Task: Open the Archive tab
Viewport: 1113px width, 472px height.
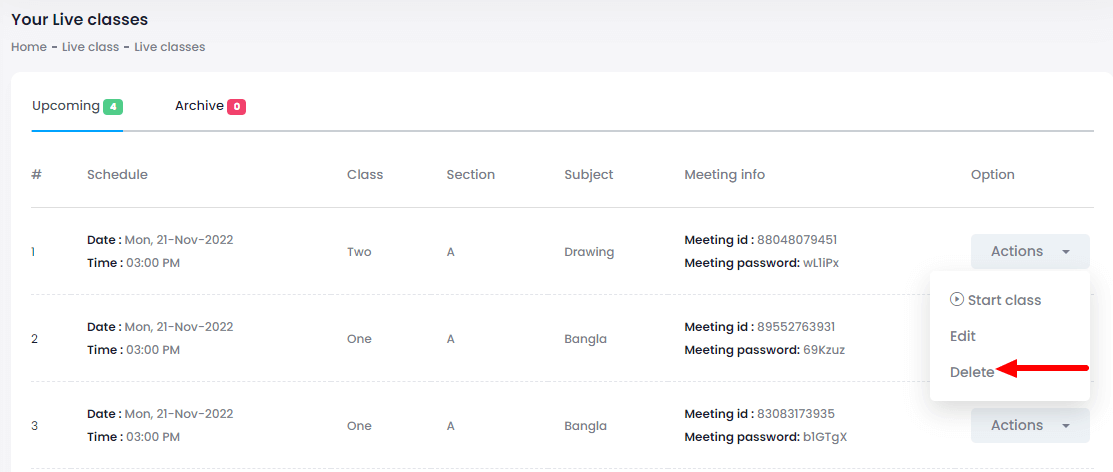Action: pos(199,106)
